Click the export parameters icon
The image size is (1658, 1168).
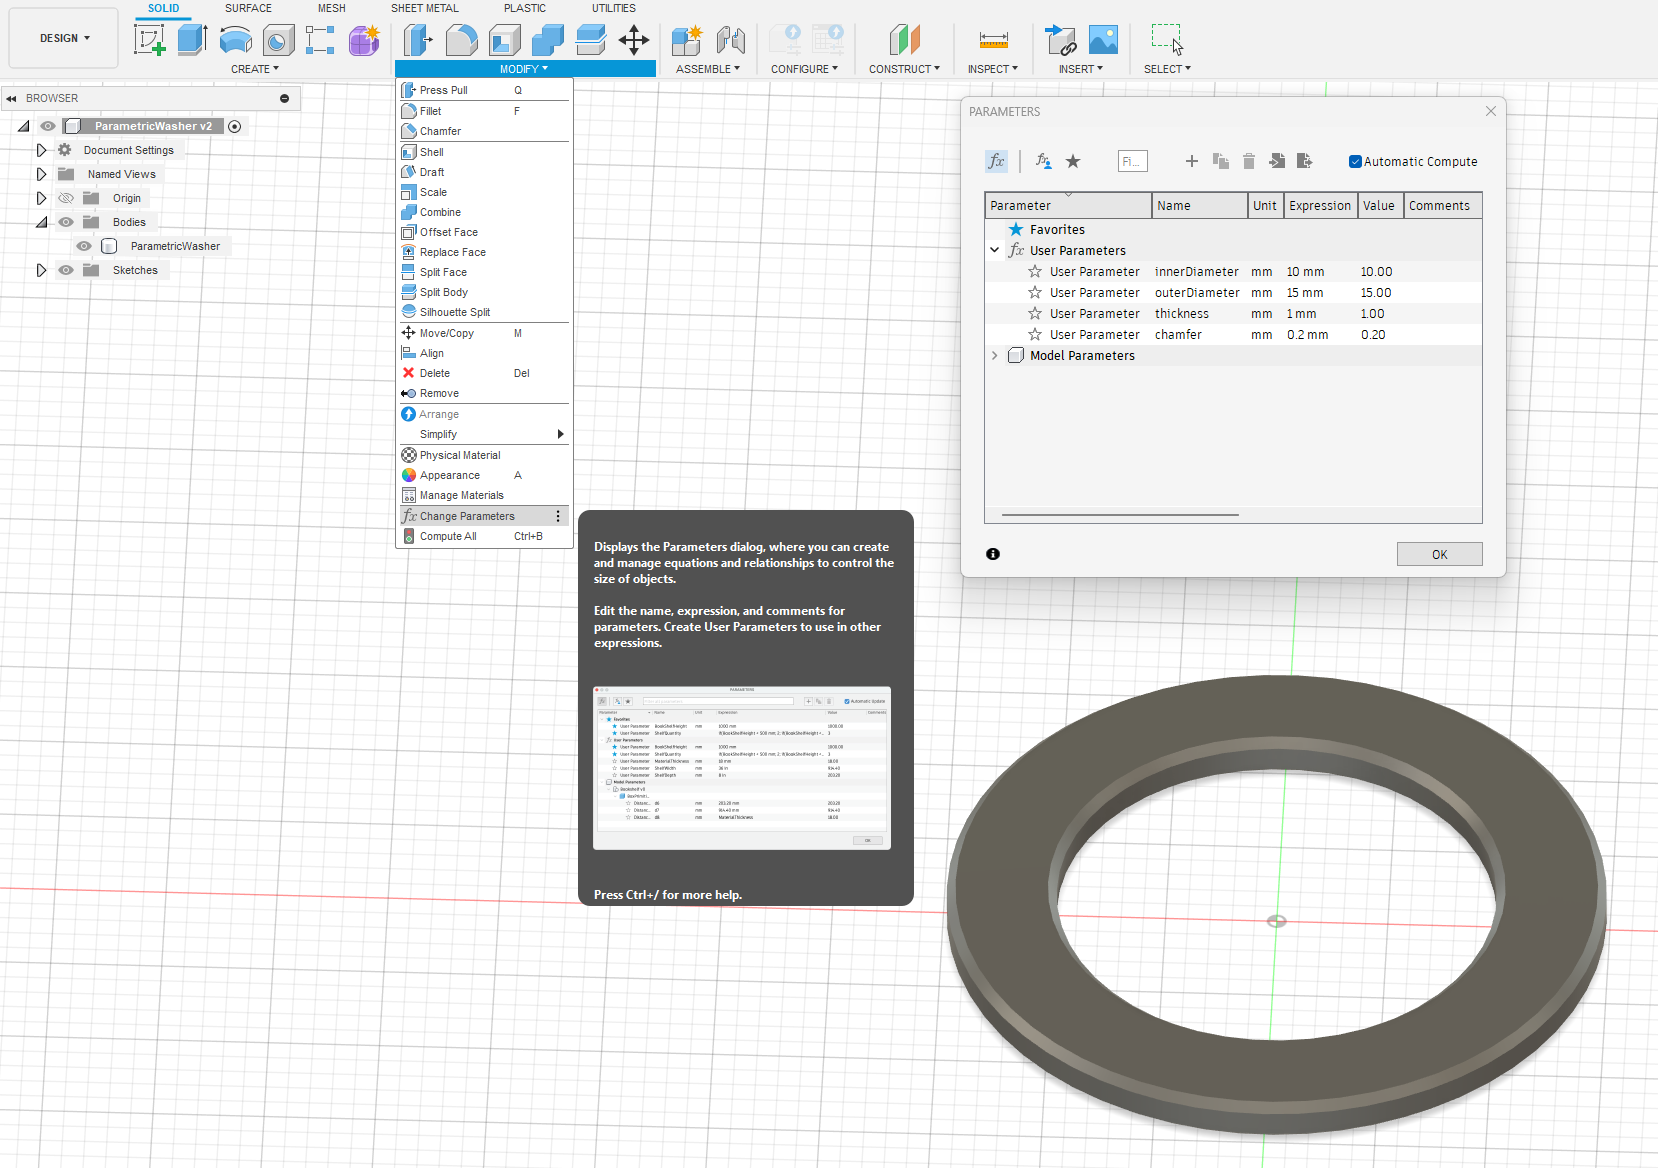[1305, 161]
